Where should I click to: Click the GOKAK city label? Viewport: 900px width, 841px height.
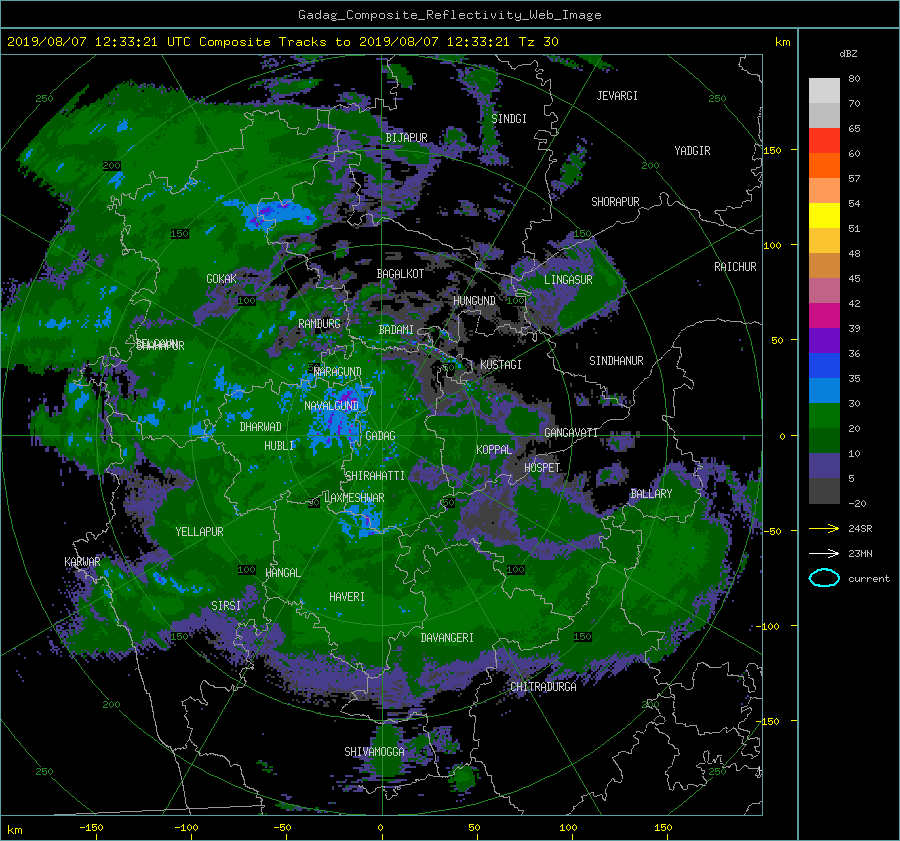pos(222,279)
